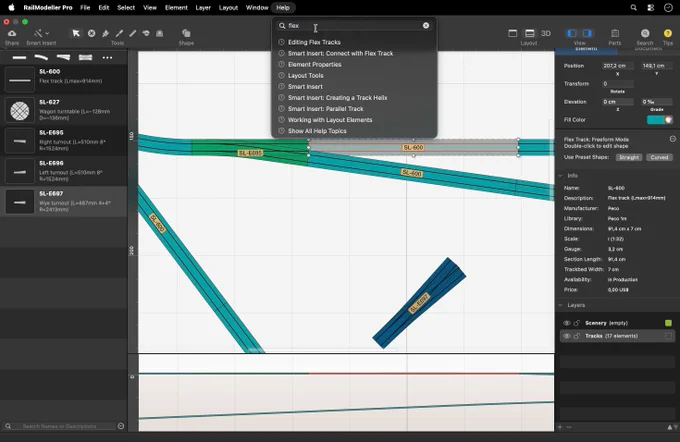Select SL-E697 wye turnout in library
The image size is (680, 442).
(x=64, y=202)
